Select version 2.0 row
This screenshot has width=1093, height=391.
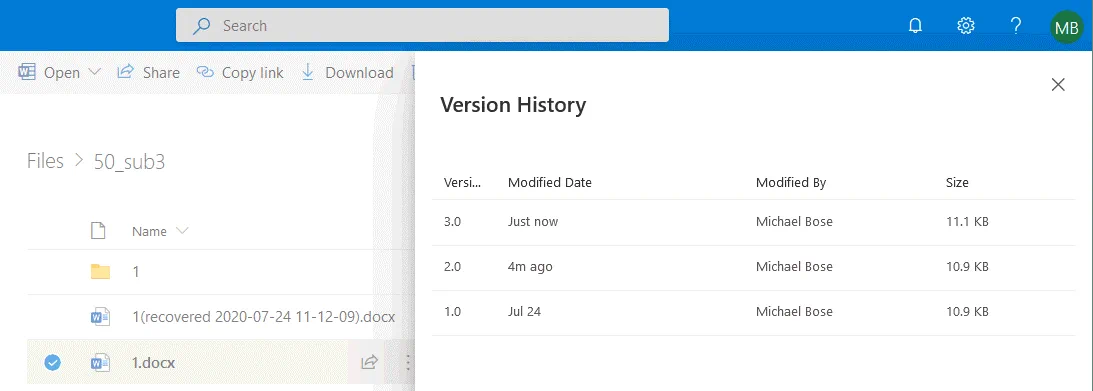(754, 268)
